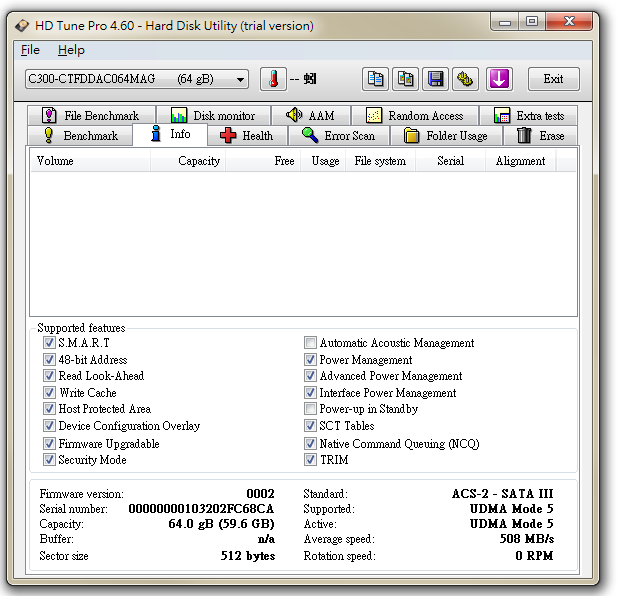Click the thermometer temperature icon
Viewport: 619px width, 596px height.
point(273,79)
